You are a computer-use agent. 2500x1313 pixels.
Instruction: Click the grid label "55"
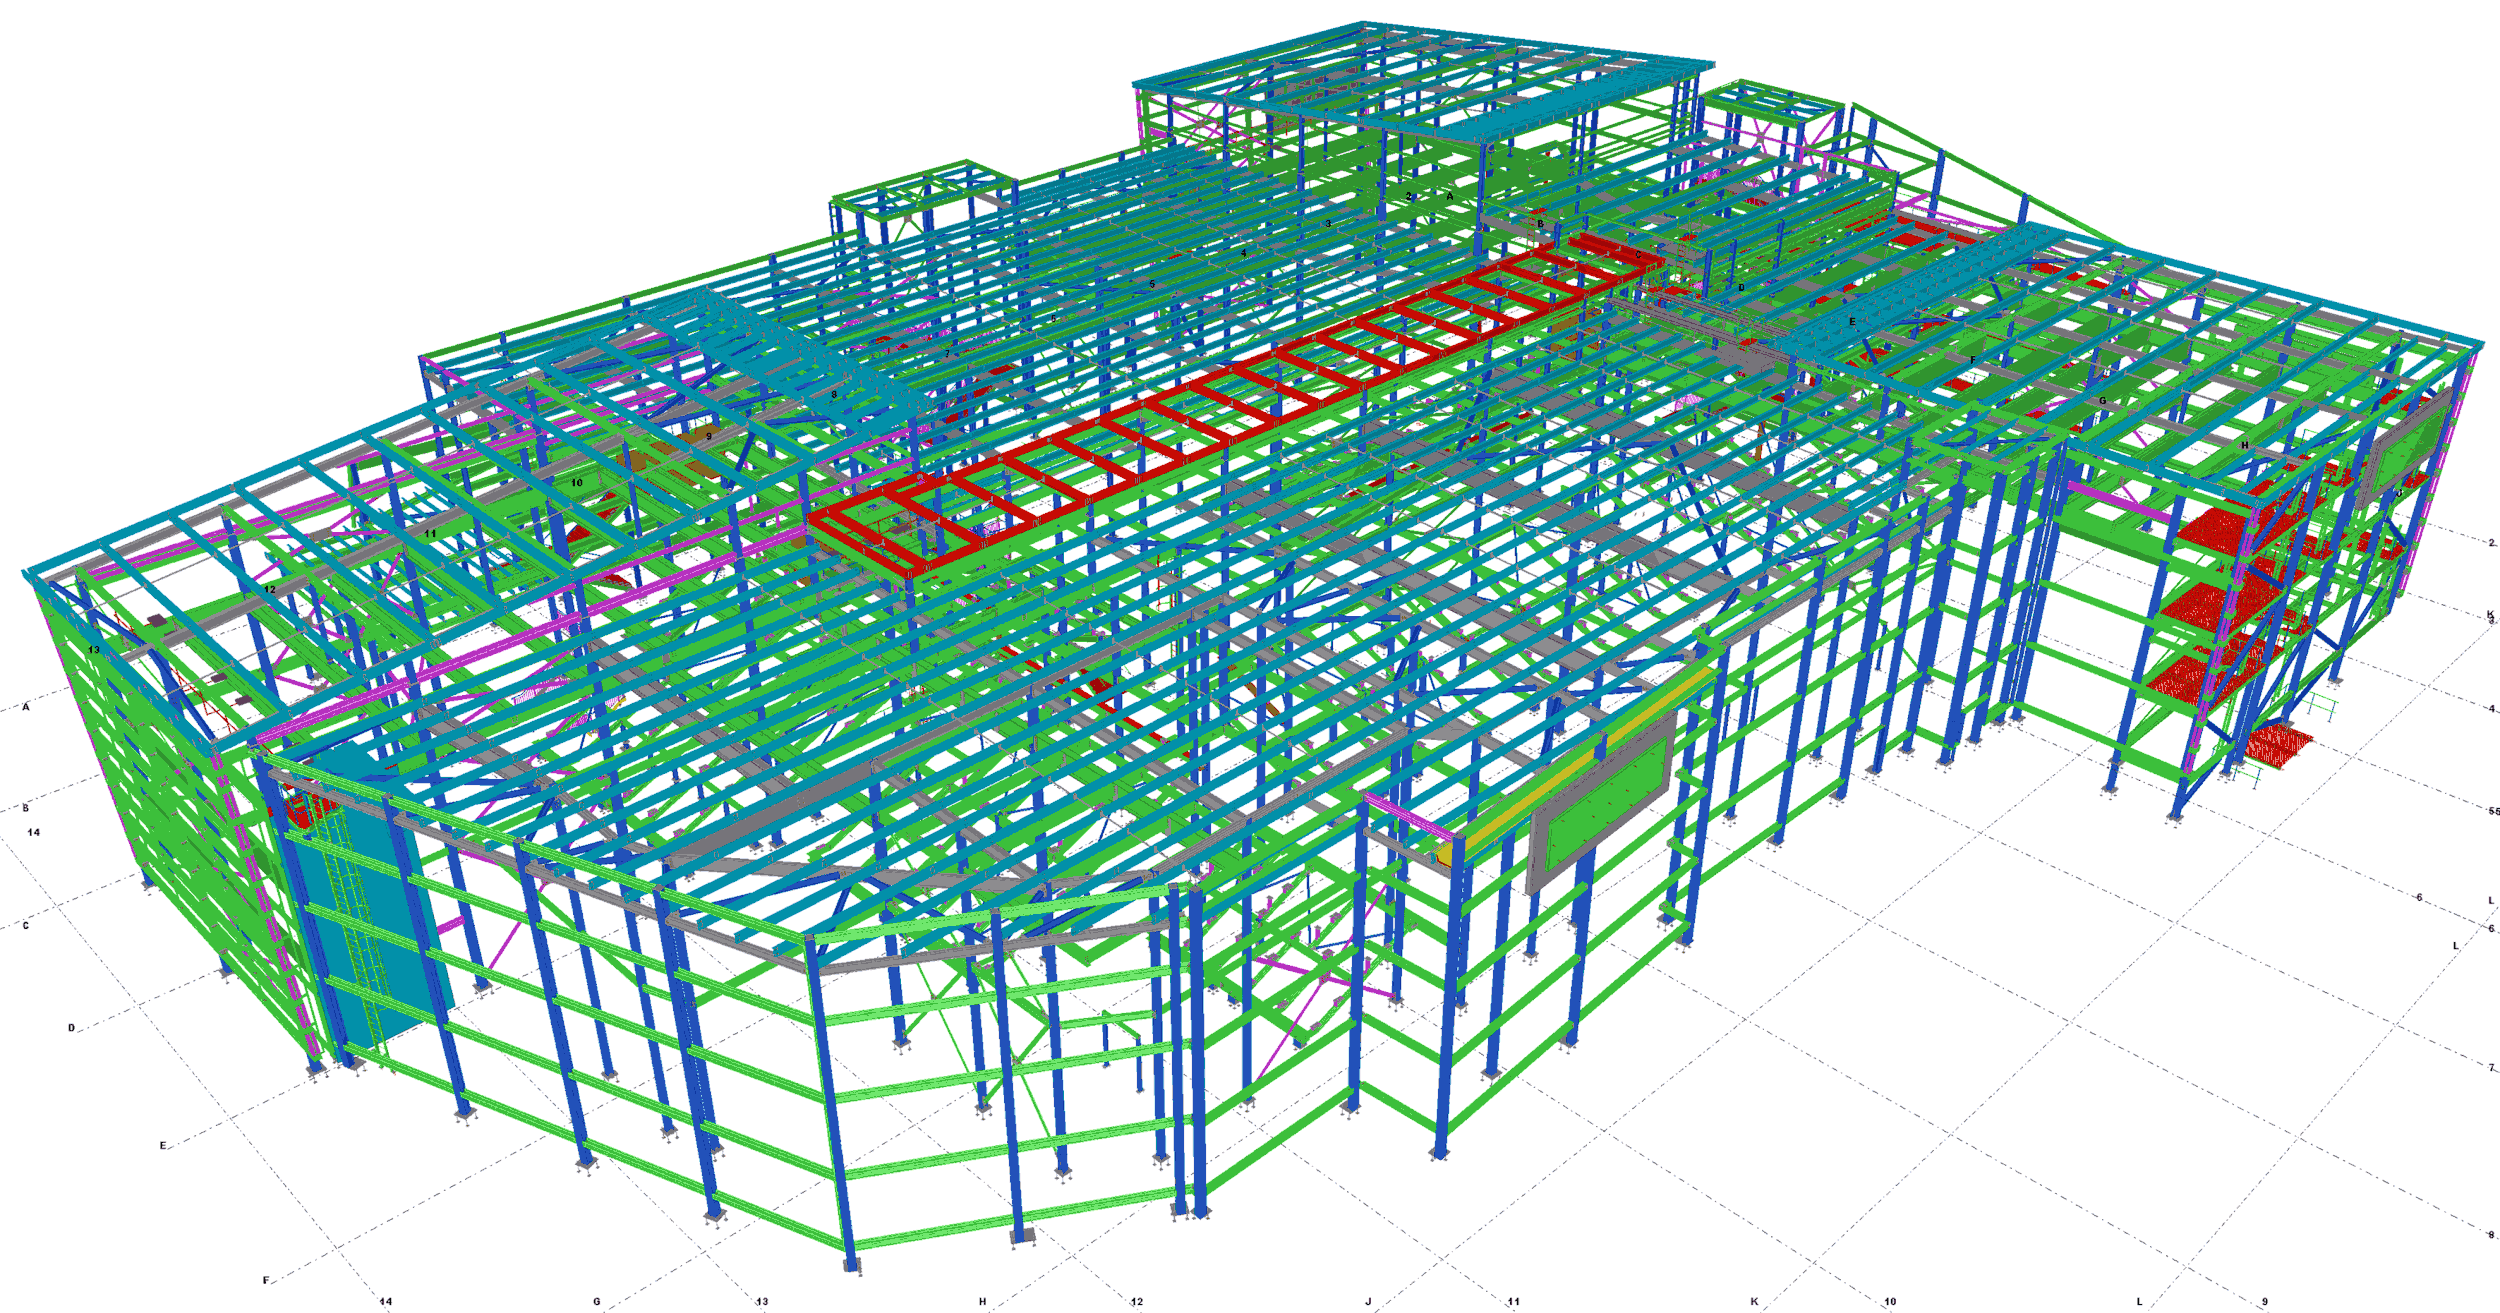pos(2493,811)
